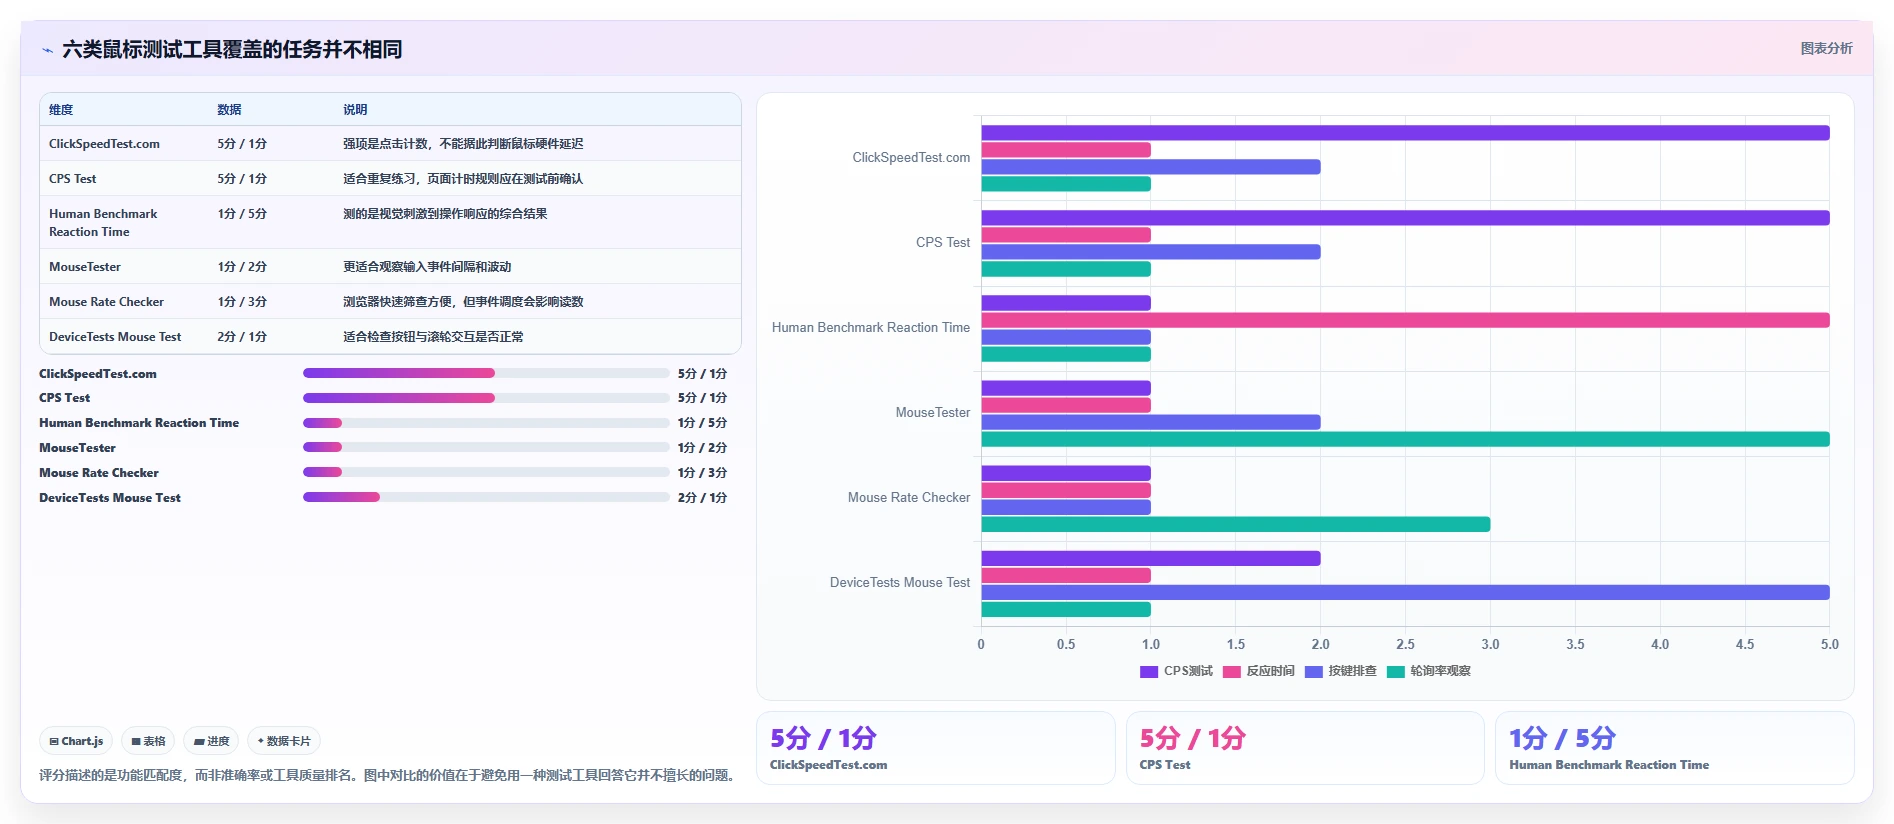Screen dimensions: 1894x824
Task: Click the teal bar for Mouse Rate Checker
Action: pos(1235,524)
